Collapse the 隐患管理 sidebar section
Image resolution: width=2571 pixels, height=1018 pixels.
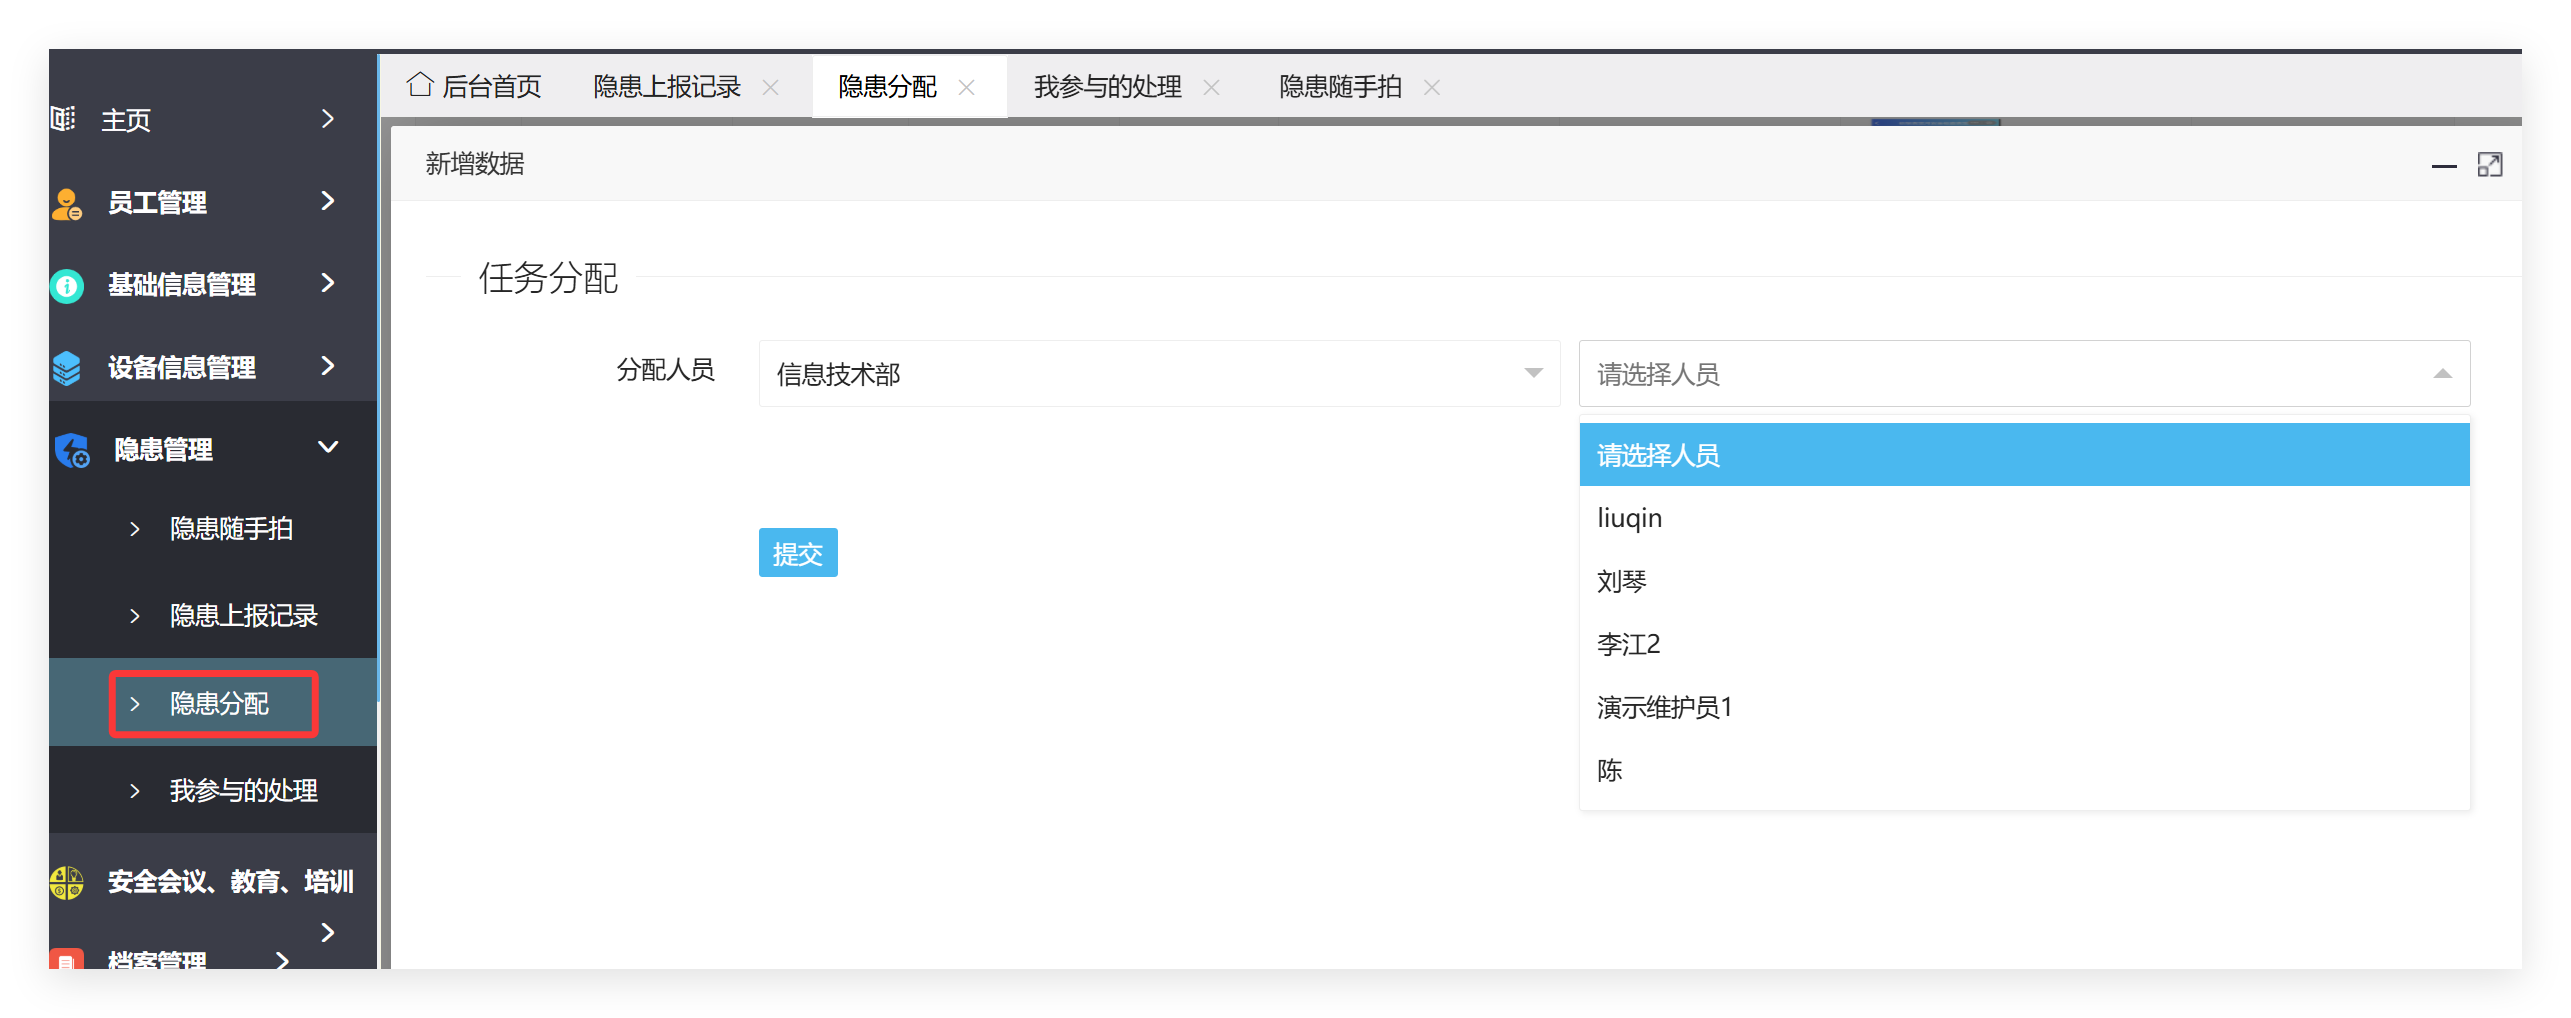pyautogui.click(x=328, y=449)
